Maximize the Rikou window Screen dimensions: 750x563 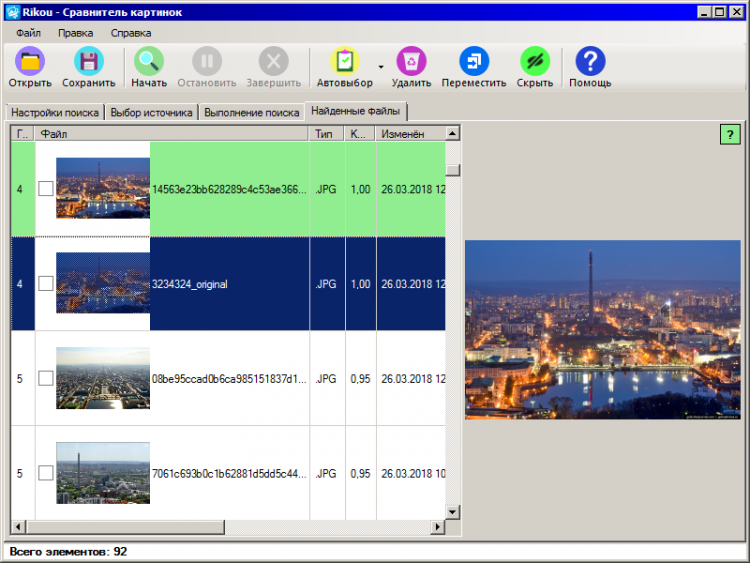(x=719, y=12)
